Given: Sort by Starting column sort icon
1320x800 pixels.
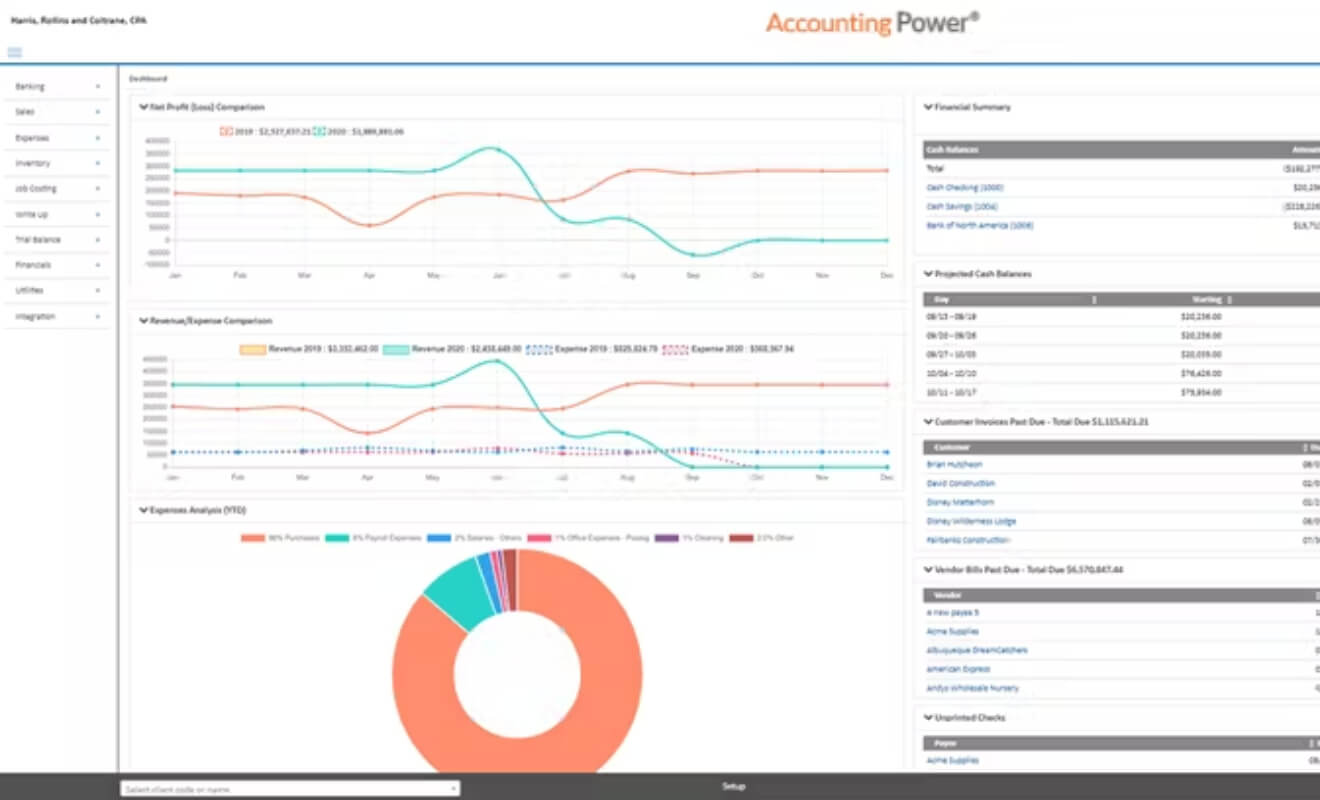Looking at the screenshot, I should 1229,299.
